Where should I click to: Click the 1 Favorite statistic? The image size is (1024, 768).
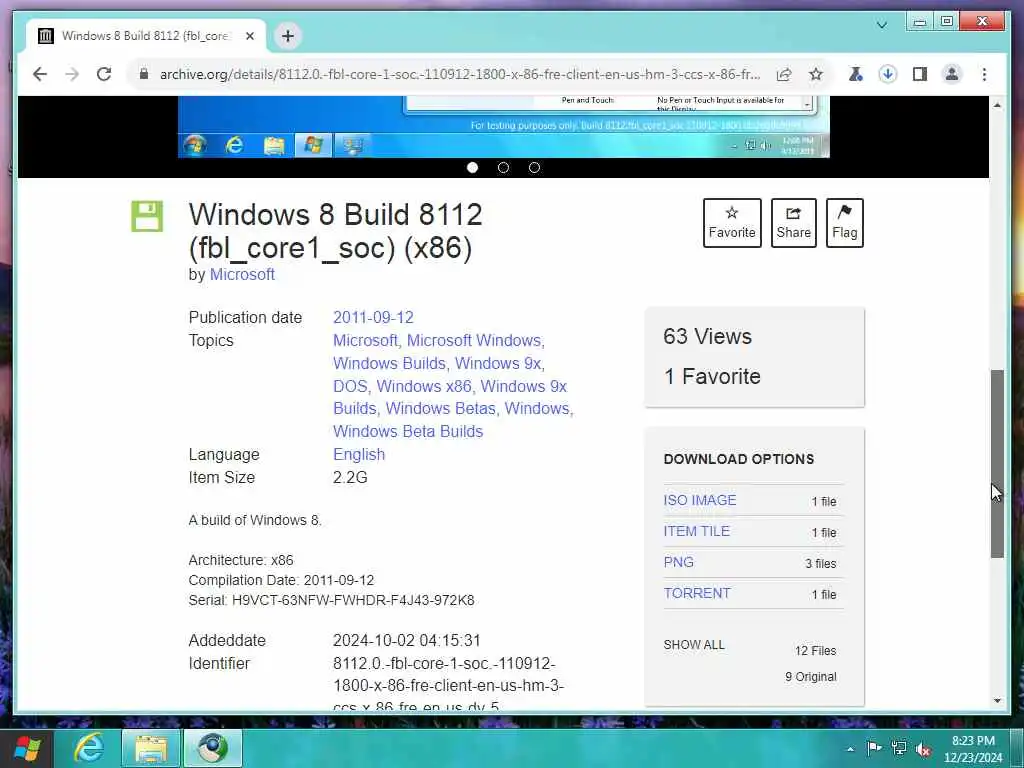[712, 376]
